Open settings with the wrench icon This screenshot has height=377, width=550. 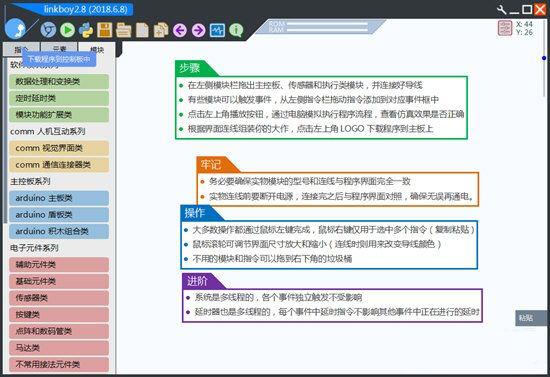502,9
